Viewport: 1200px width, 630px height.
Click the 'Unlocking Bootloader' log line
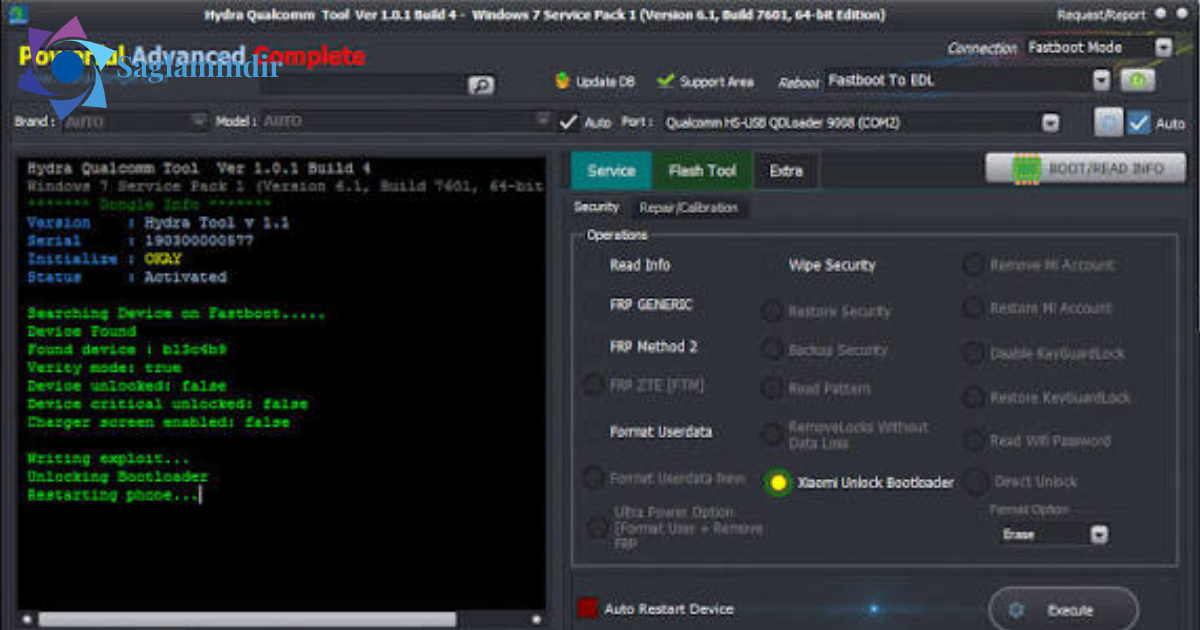coord(117,477)
